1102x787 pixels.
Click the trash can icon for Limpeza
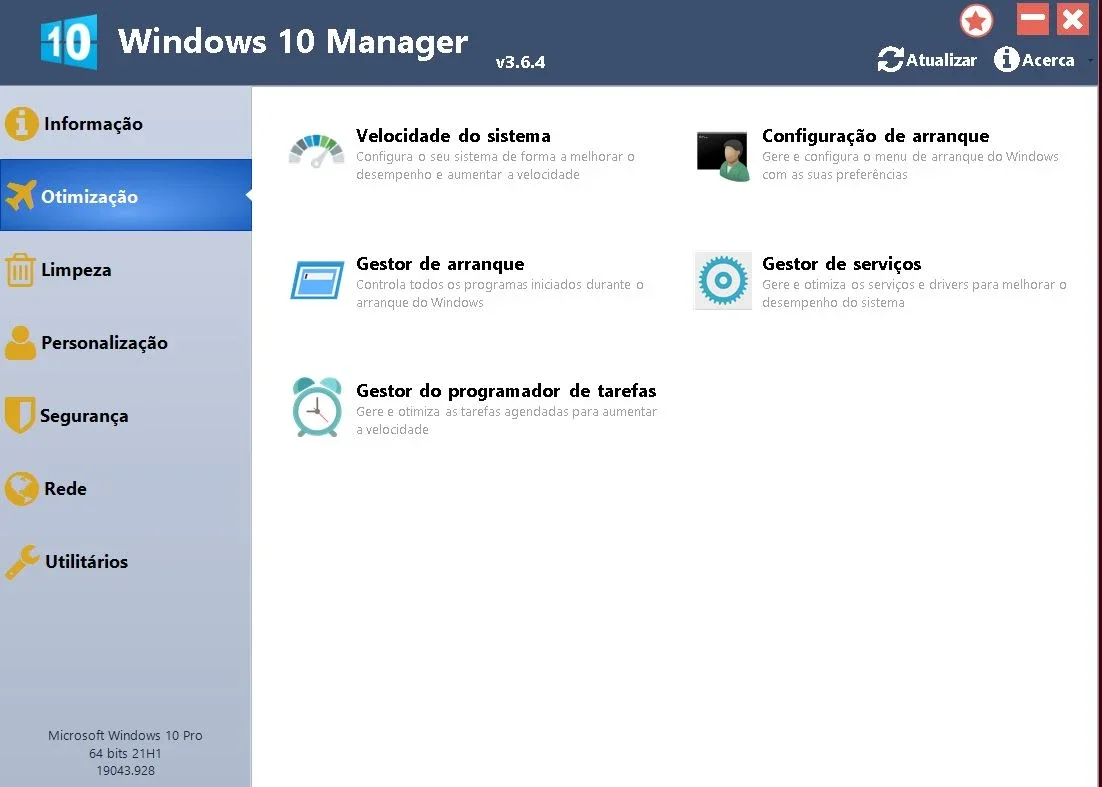coord(20,270)
